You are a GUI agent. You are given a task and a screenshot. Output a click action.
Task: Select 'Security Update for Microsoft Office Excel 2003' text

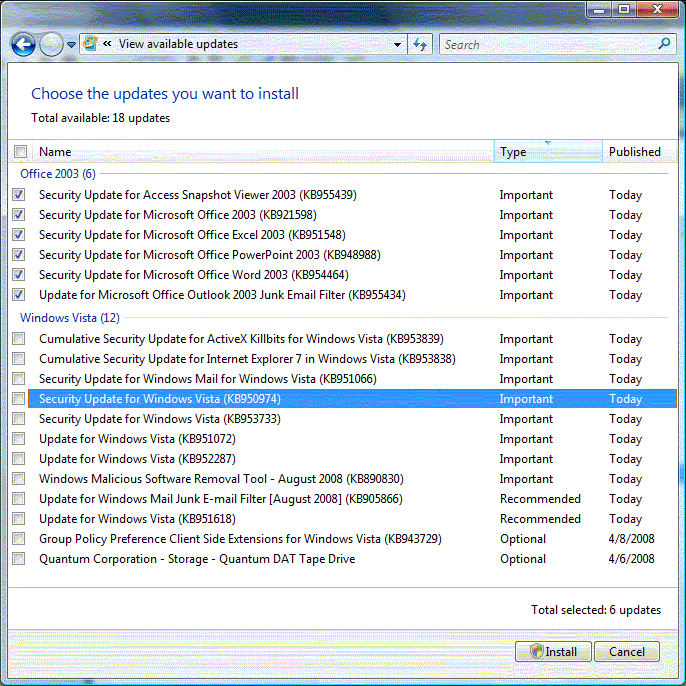tap(192, 235)
